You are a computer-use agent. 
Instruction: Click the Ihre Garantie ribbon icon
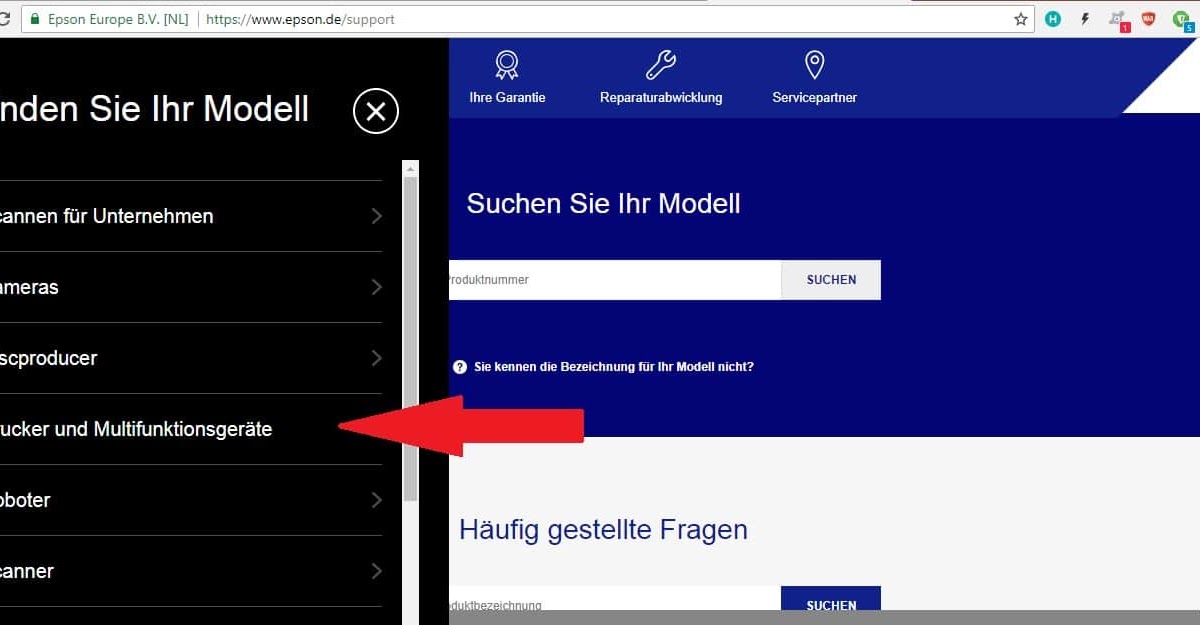pos(507,66)
